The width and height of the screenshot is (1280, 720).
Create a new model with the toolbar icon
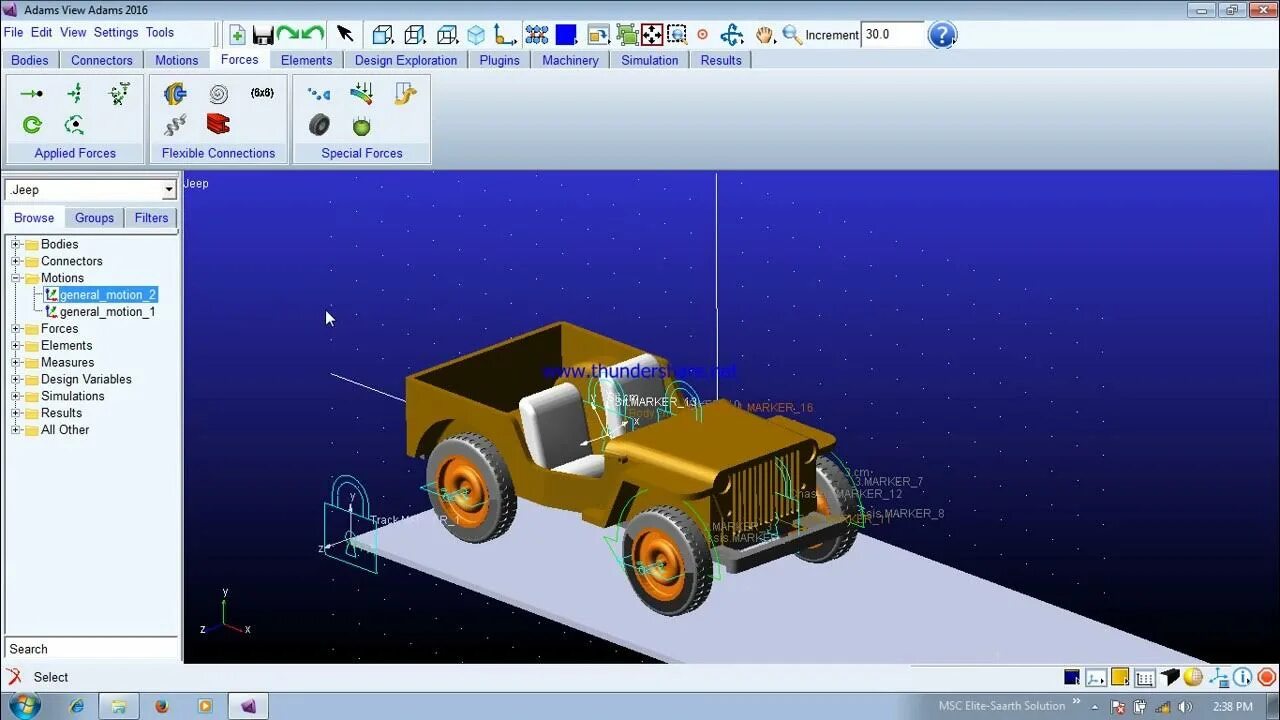click(x=237, y=35)
